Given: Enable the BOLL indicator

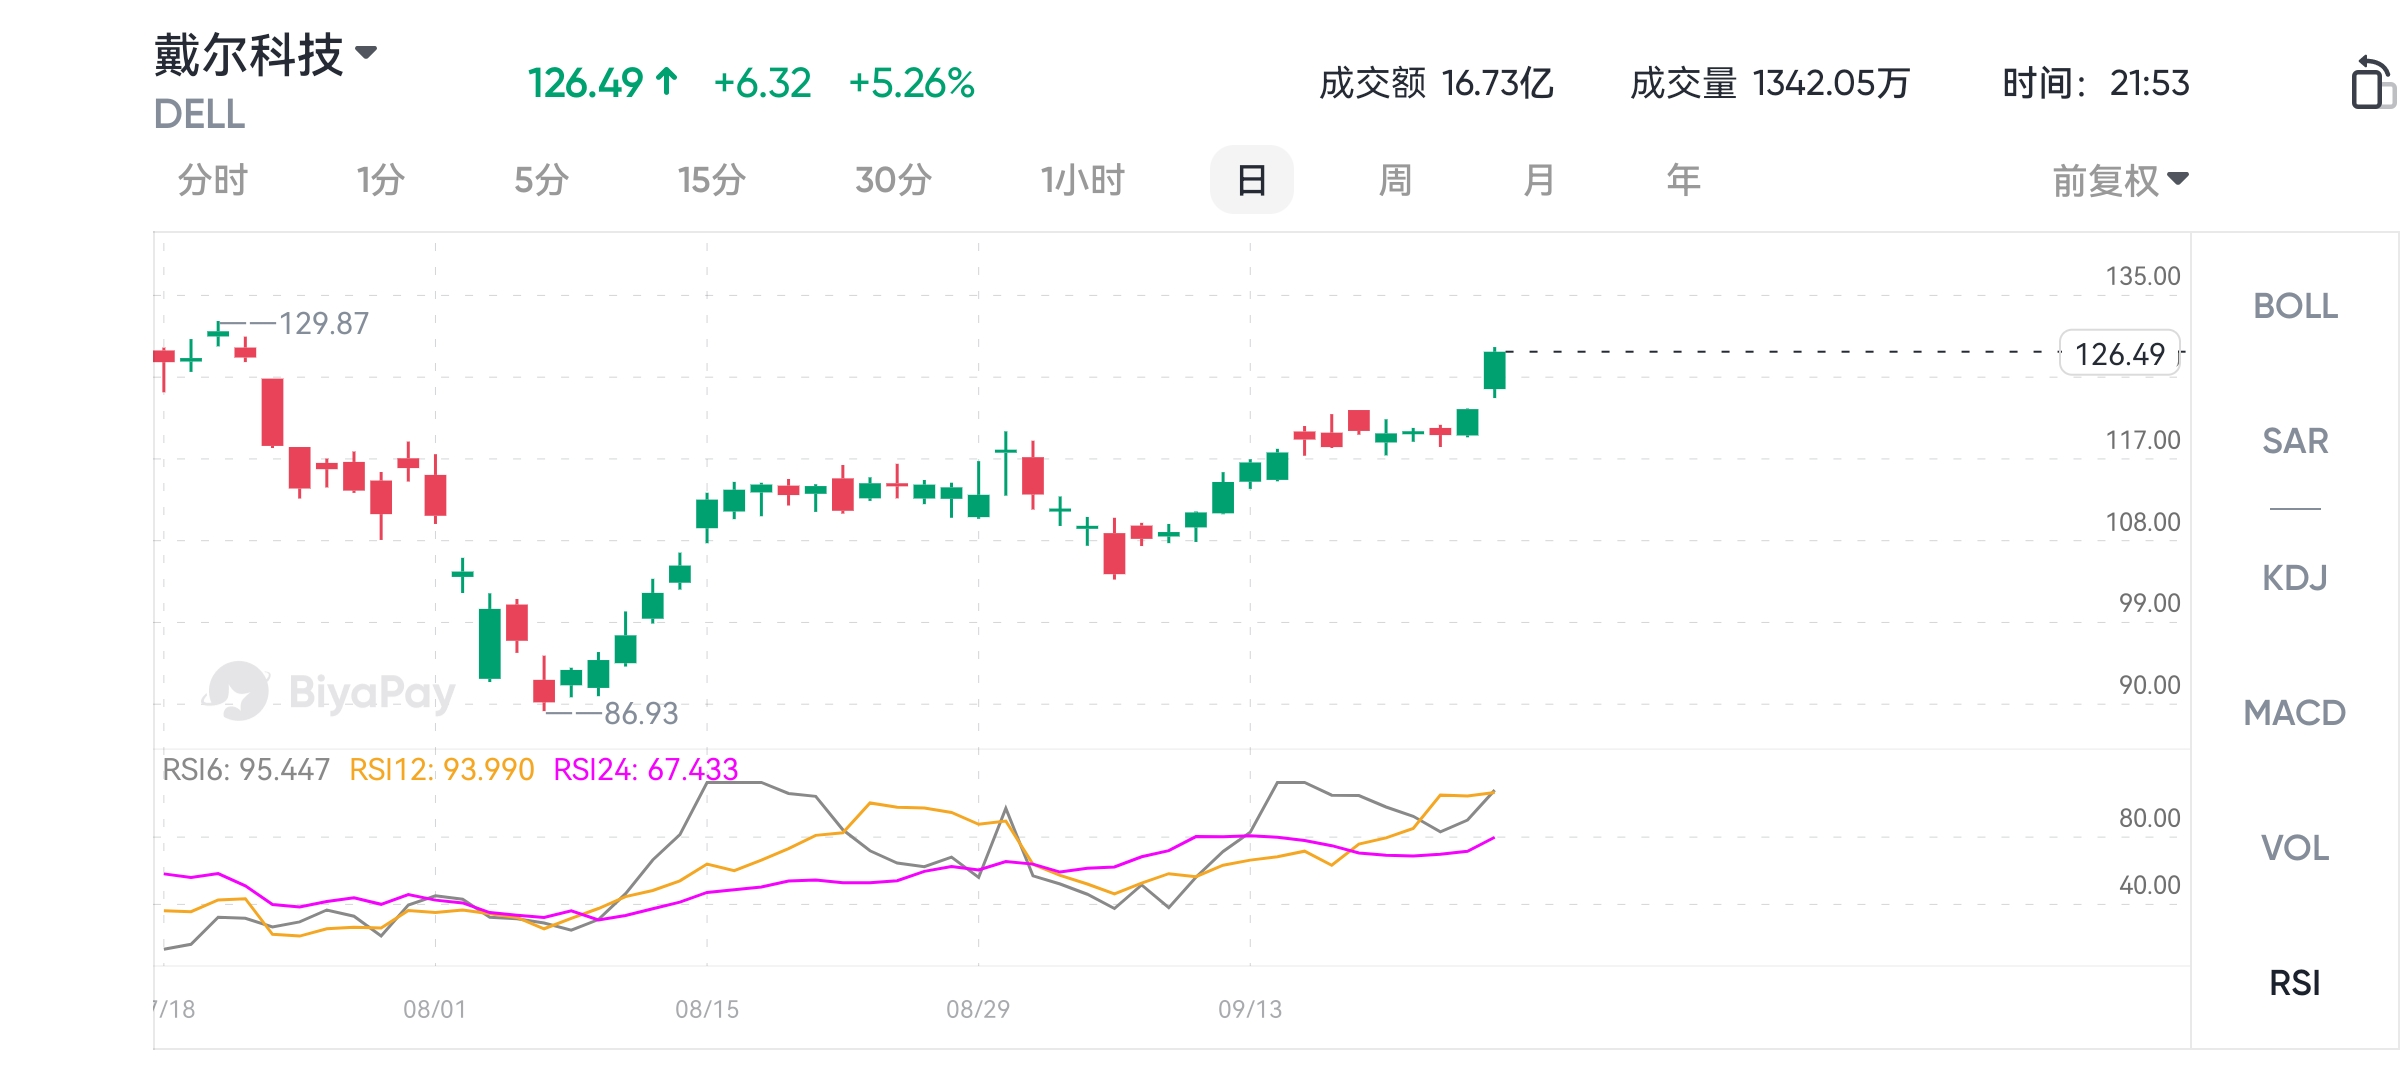Looking at the screenshot, I should (x=2295, y=306).
